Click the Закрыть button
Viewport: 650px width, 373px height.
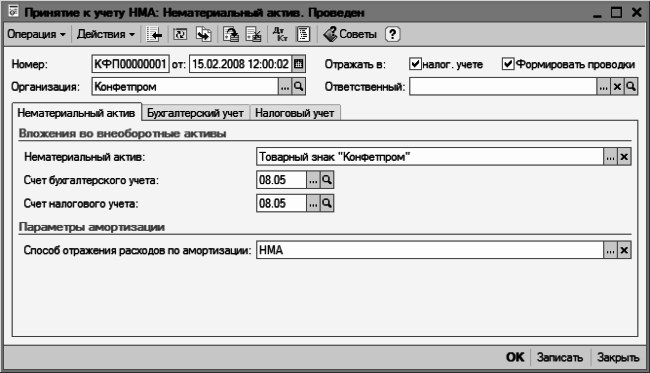(618, 357)
